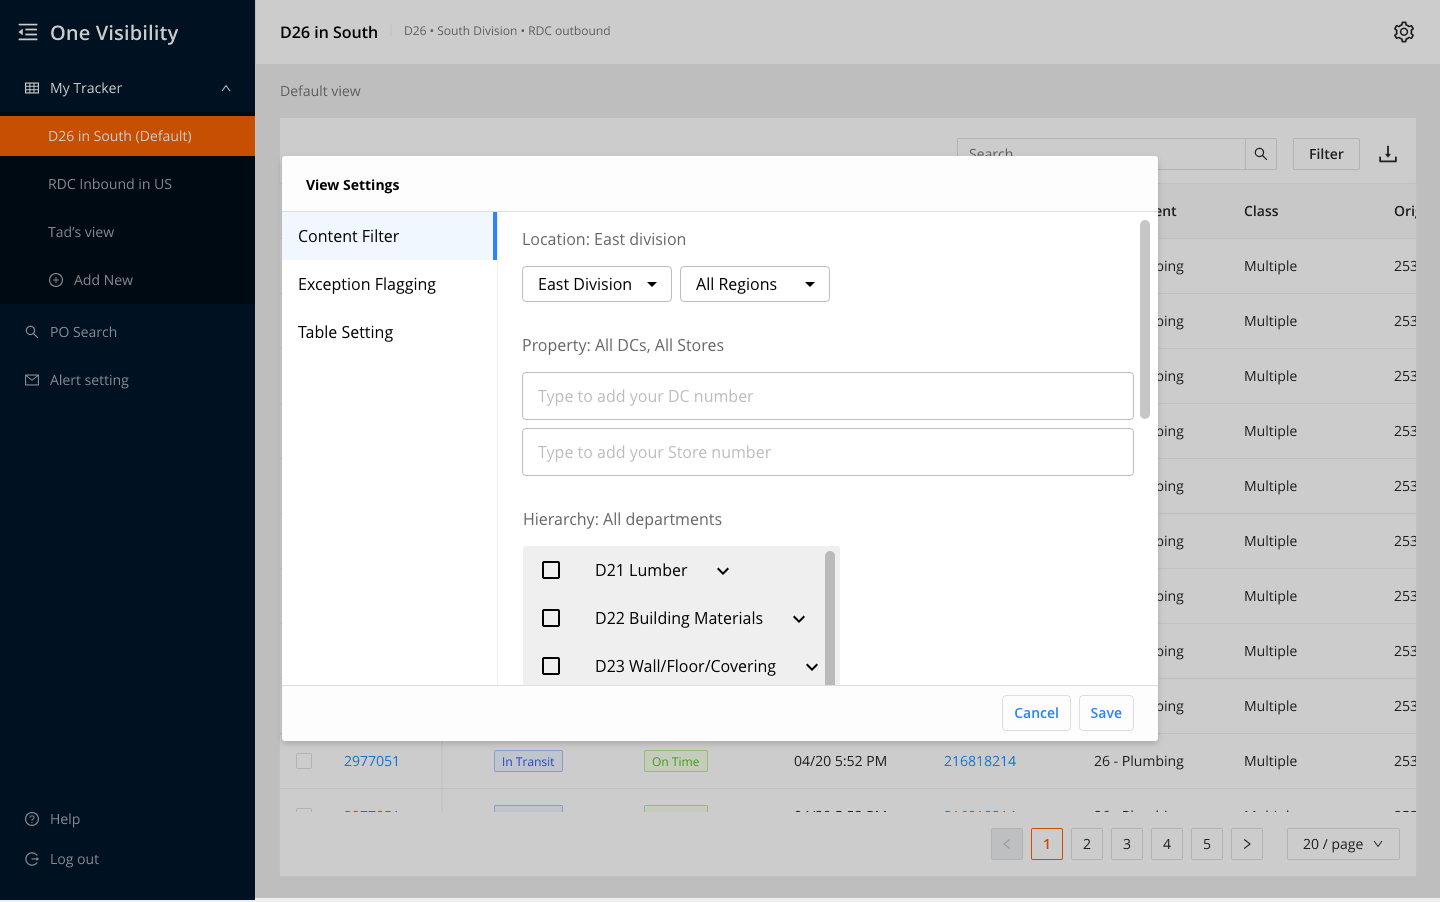Expand the D21 Lumber department

coord(723,571)
